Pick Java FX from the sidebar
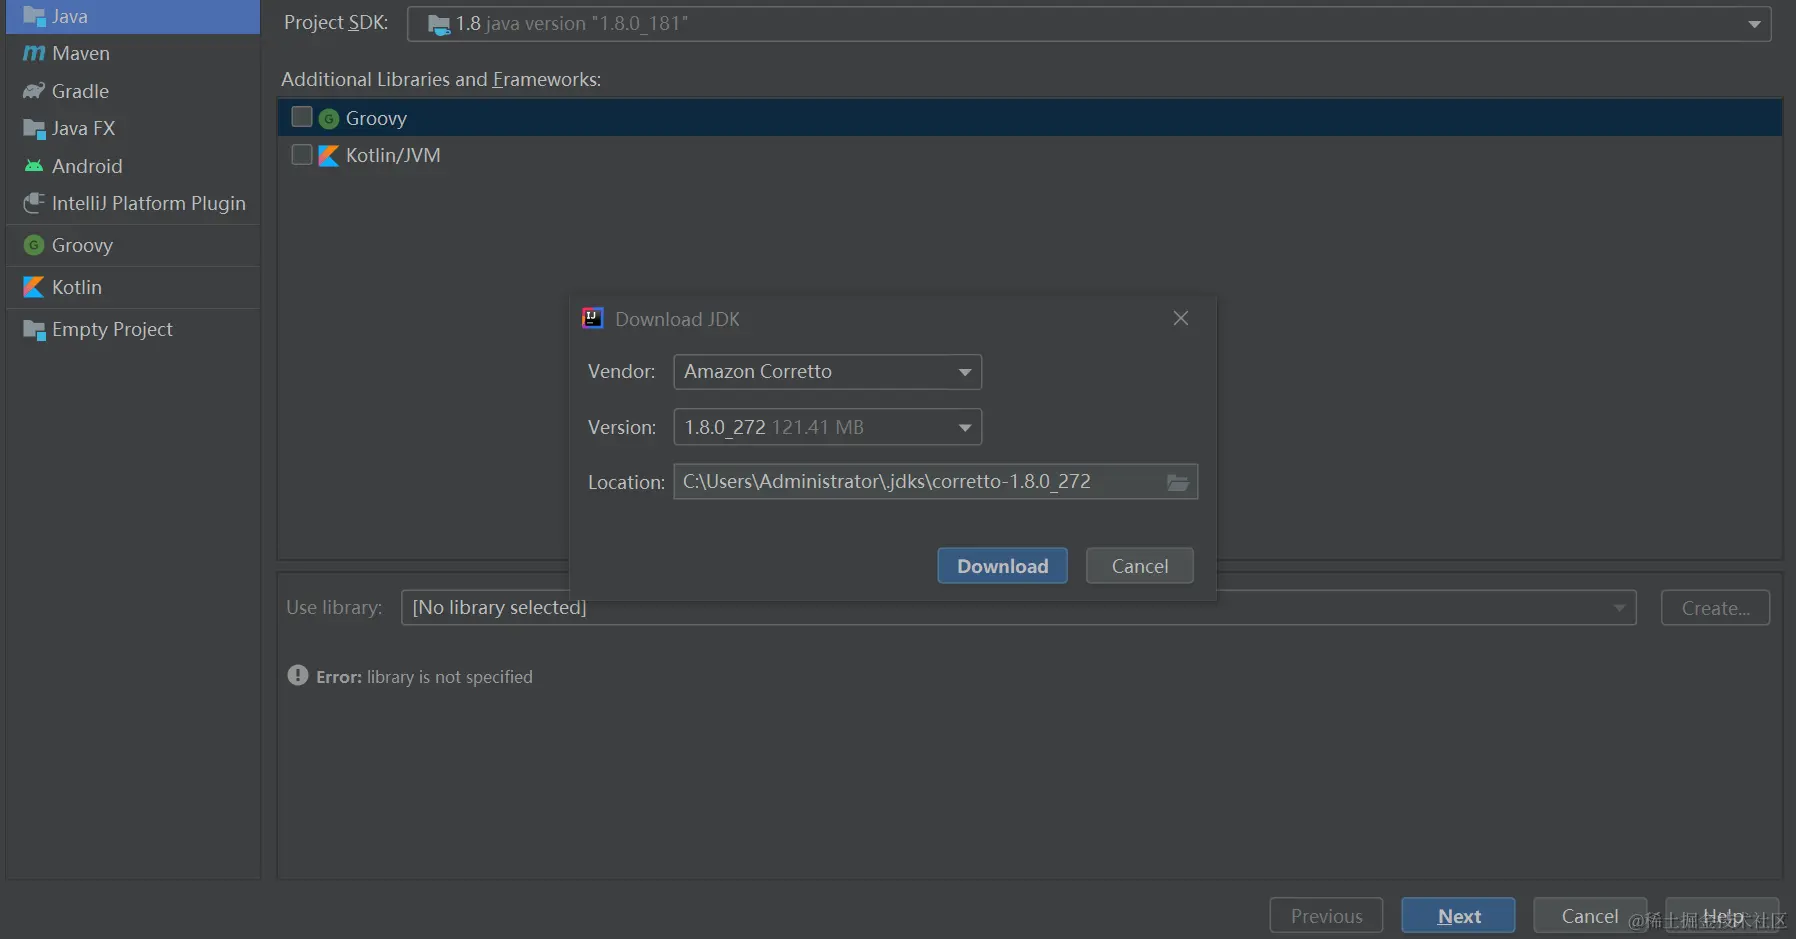1796x939 pixels. coord(133,128)
